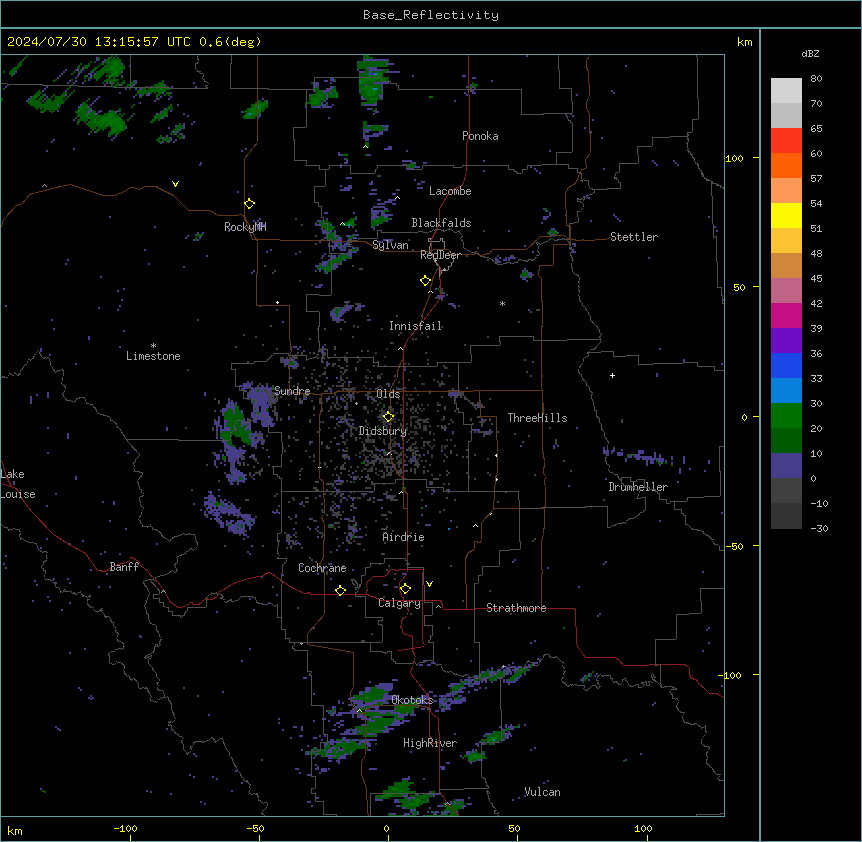Click the asterisk marker above Limestone label

tap(153, 346)
